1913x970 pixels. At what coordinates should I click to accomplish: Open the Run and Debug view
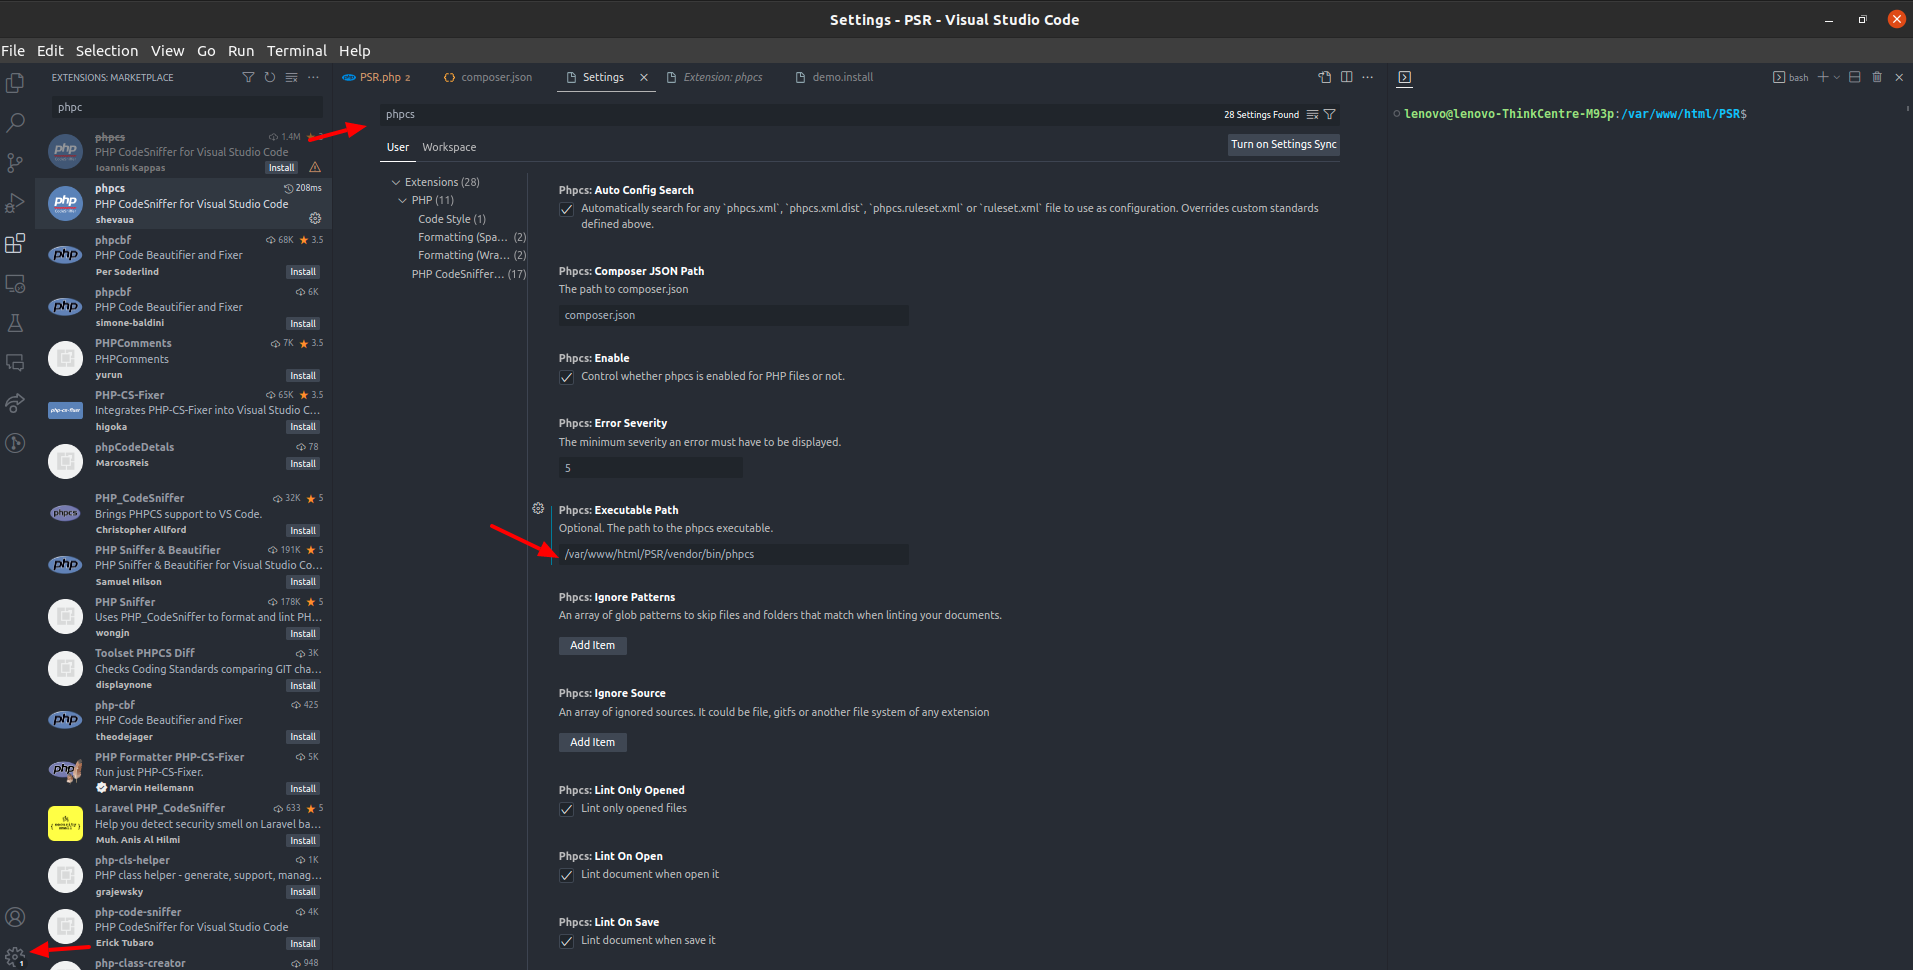pos(15,203)
